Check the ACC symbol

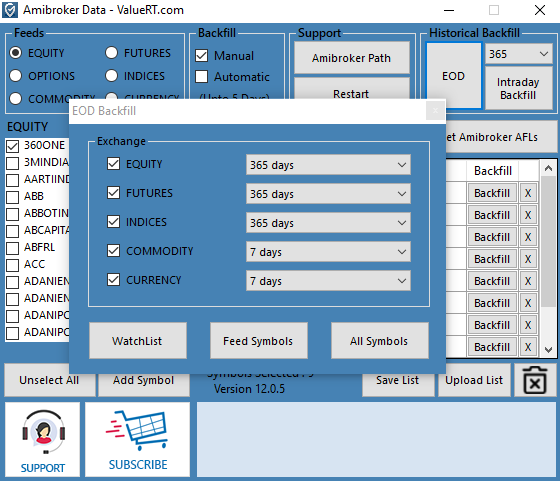(12, 265)
